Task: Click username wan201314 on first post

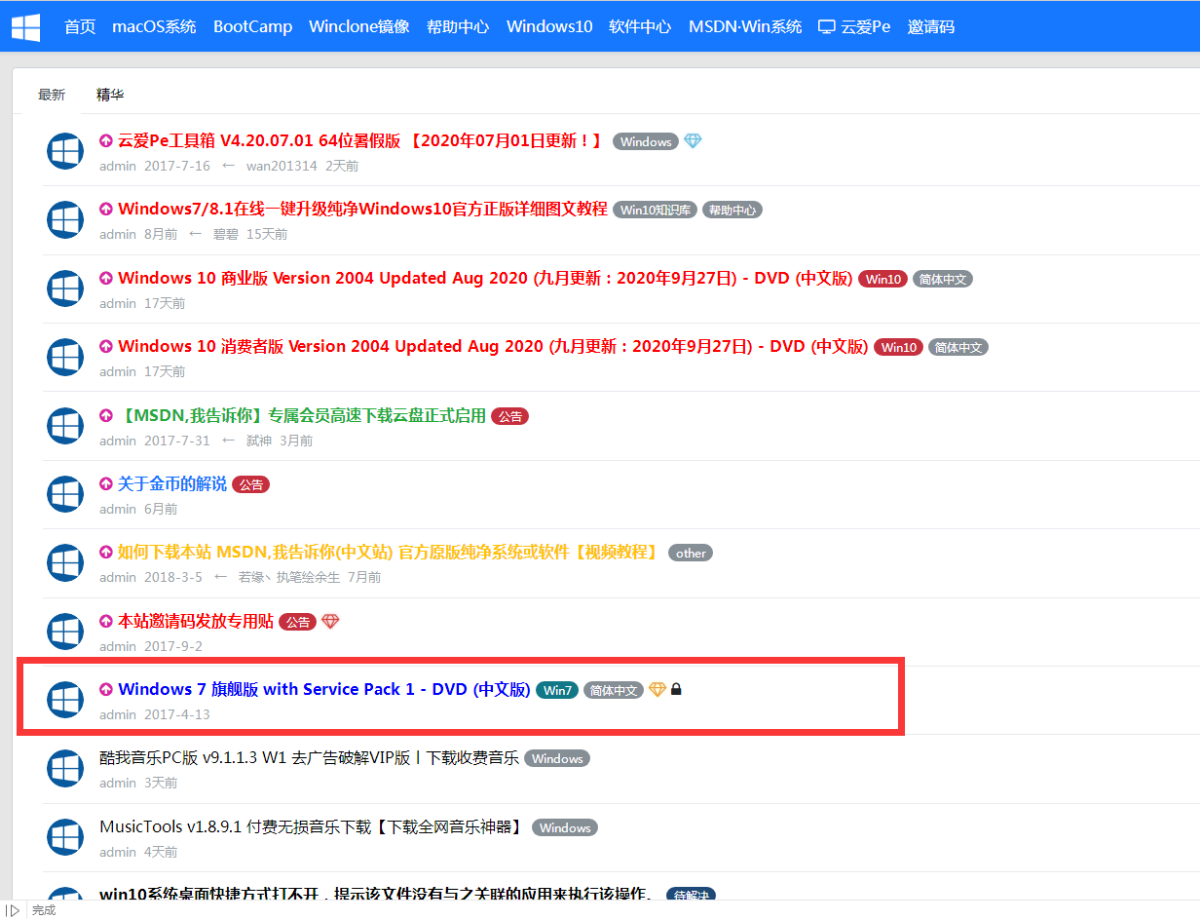Action: coord(281,166)
